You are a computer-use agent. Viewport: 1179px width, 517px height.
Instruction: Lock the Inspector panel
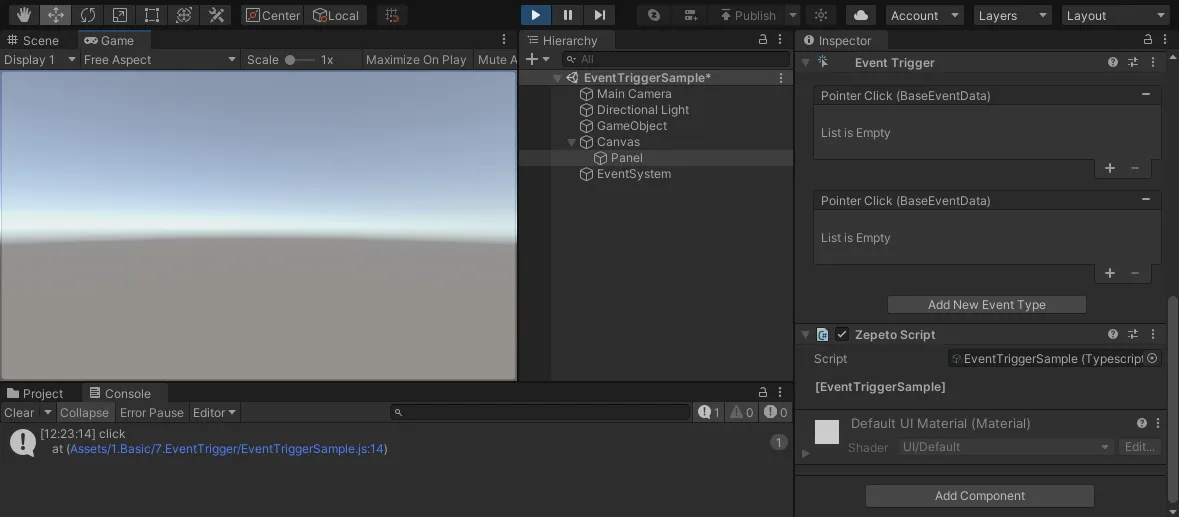1147,40
